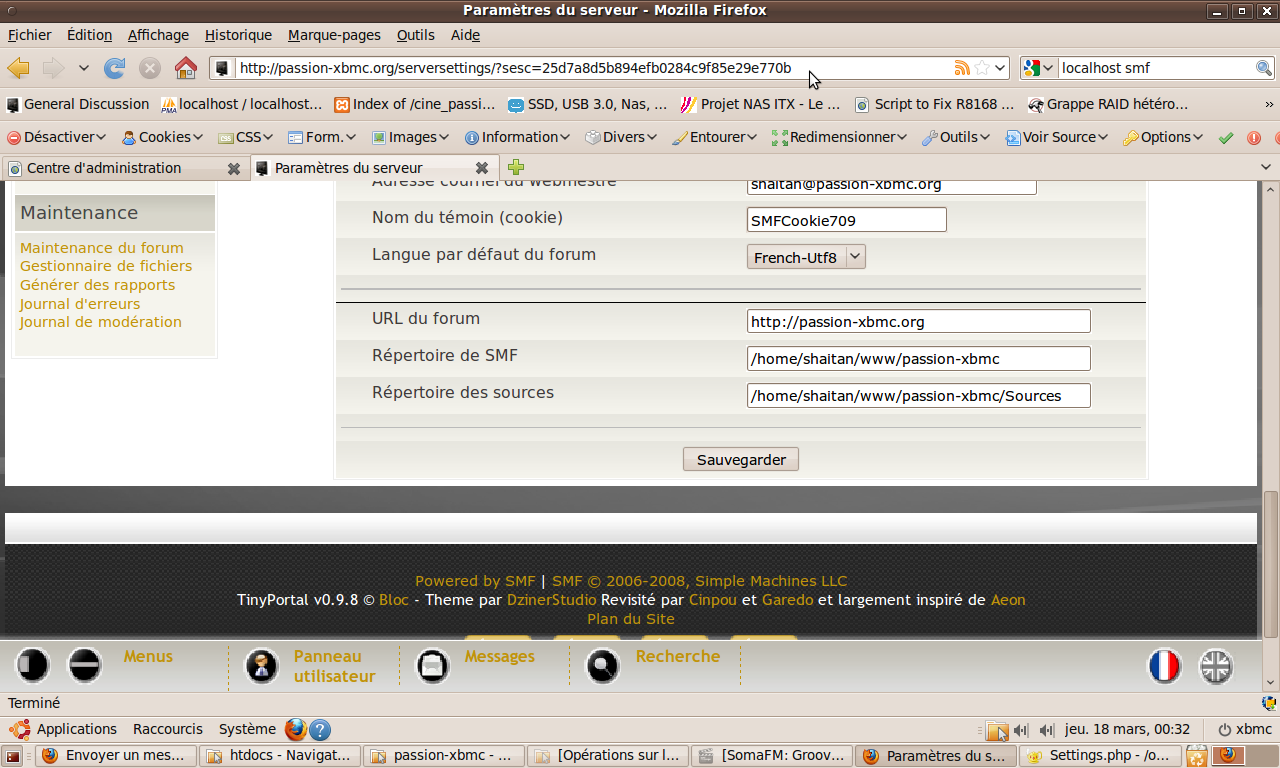
Task: Close the Centre d'administration tab
Action: tap(234, 168)
